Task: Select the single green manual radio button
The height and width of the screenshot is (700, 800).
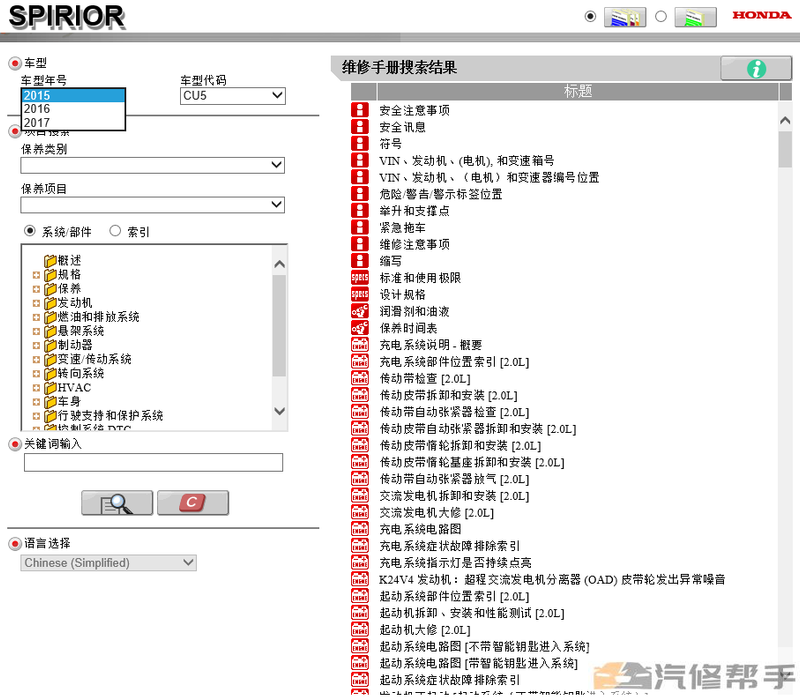Action: coord(658,16)
